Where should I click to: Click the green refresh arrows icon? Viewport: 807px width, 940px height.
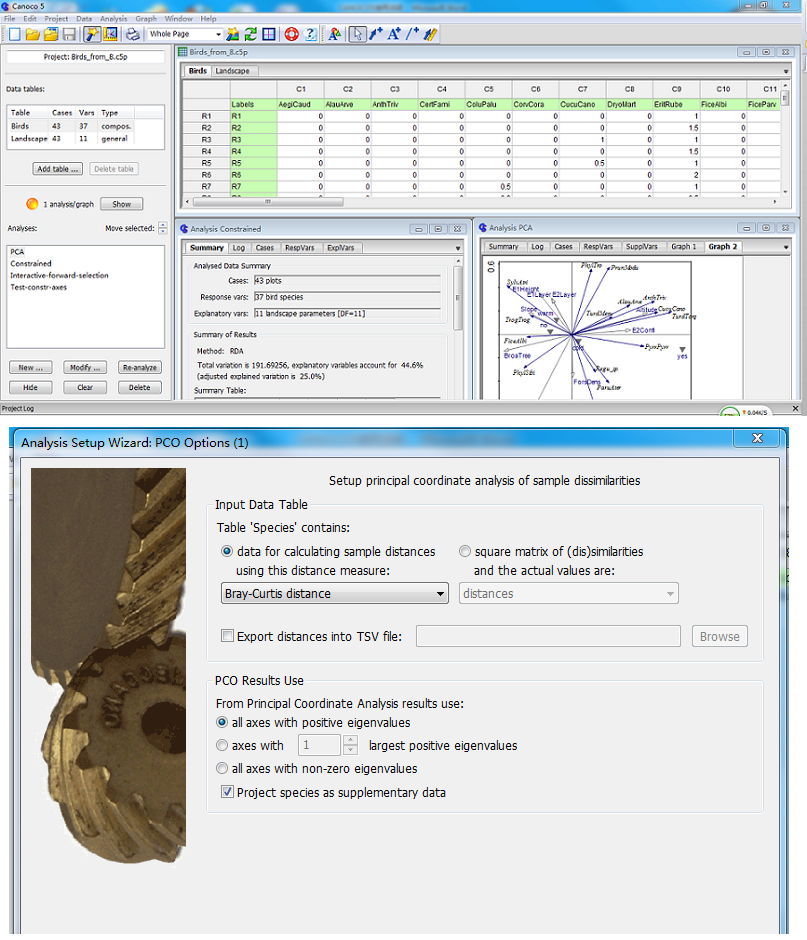(x=251, y=34)
